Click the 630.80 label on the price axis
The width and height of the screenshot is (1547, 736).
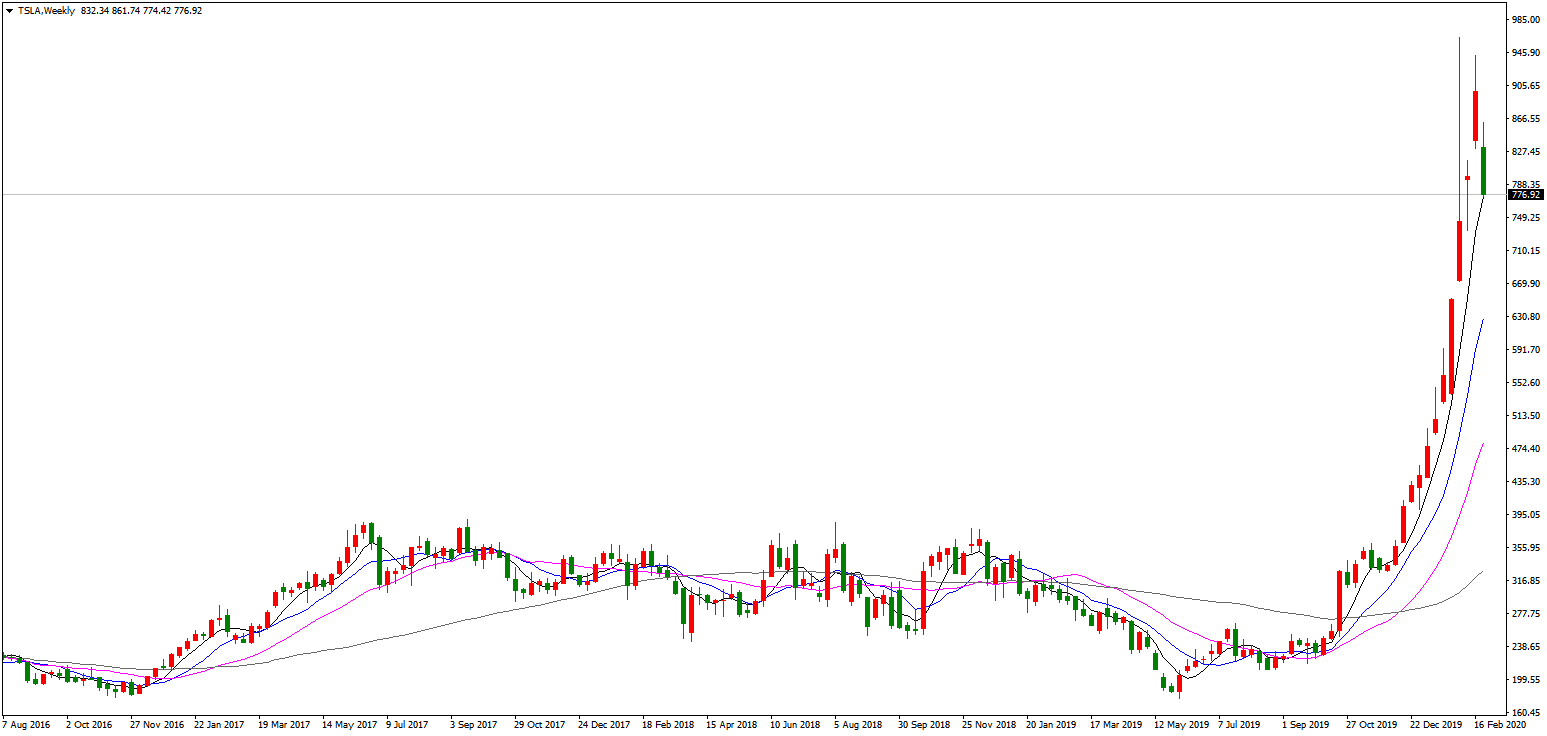click(x=1524, y=317)
